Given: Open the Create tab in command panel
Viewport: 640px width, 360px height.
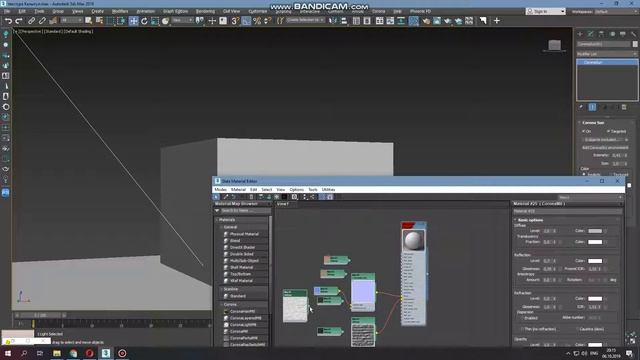Looking at the screenshot, I should (580, 34).
